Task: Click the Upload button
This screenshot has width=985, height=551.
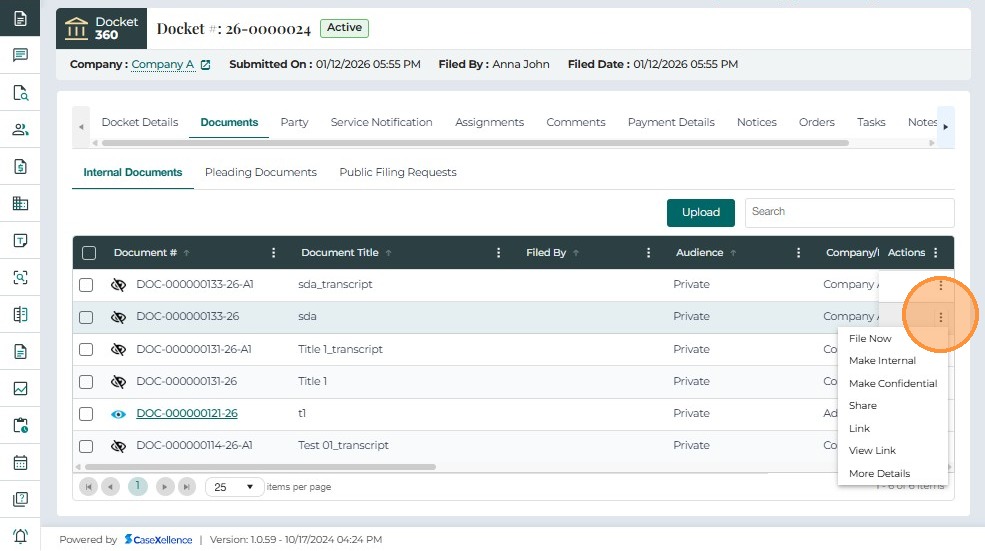Action: [700, 212]
